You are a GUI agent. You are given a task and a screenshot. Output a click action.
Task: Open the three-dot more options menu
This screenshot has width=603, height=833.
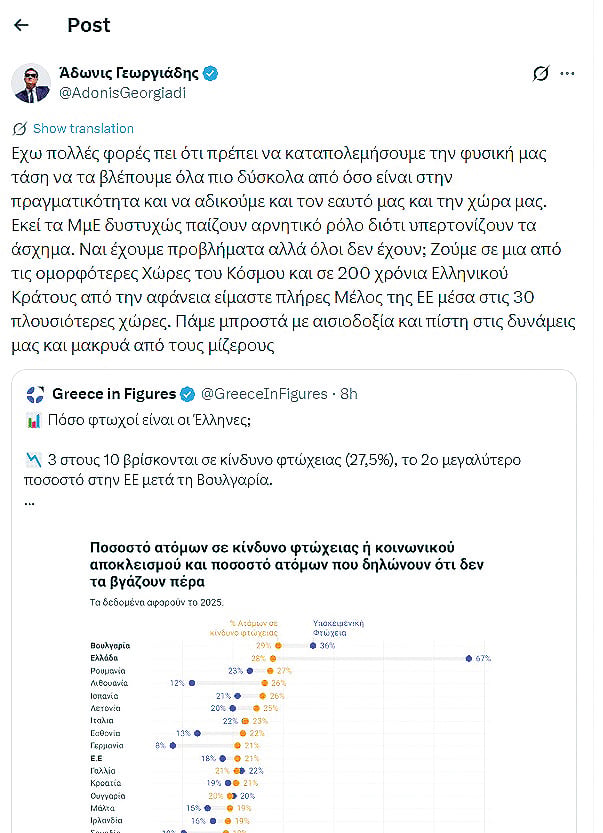(x=567, y=73)
